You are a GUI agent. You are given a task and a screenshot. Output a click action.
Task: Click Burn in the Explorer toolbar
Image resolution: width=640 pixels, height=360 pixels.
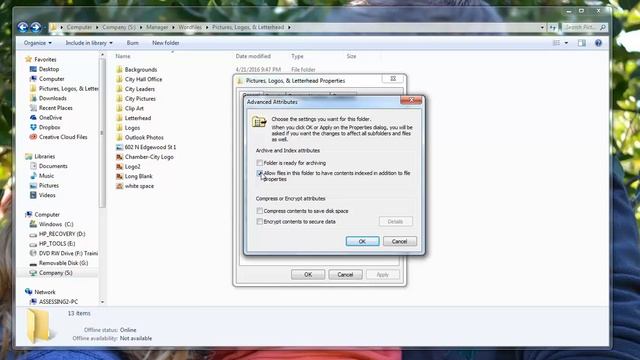click(133, 43)
